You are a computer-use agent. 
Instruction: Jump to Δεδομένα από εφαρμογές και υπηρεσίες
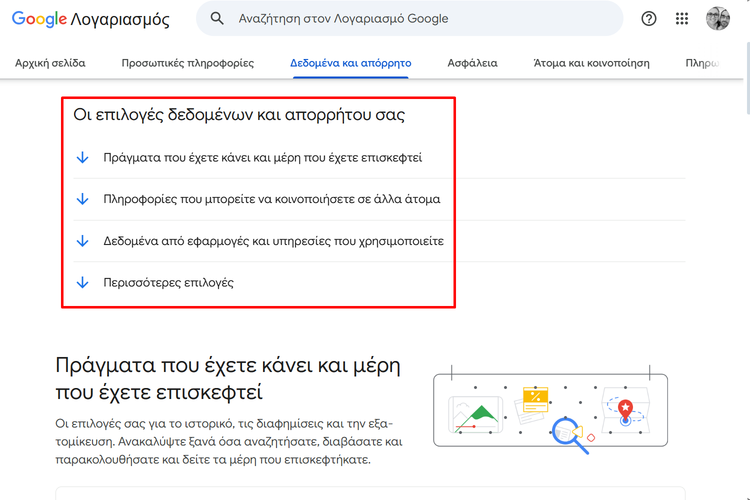274,241
